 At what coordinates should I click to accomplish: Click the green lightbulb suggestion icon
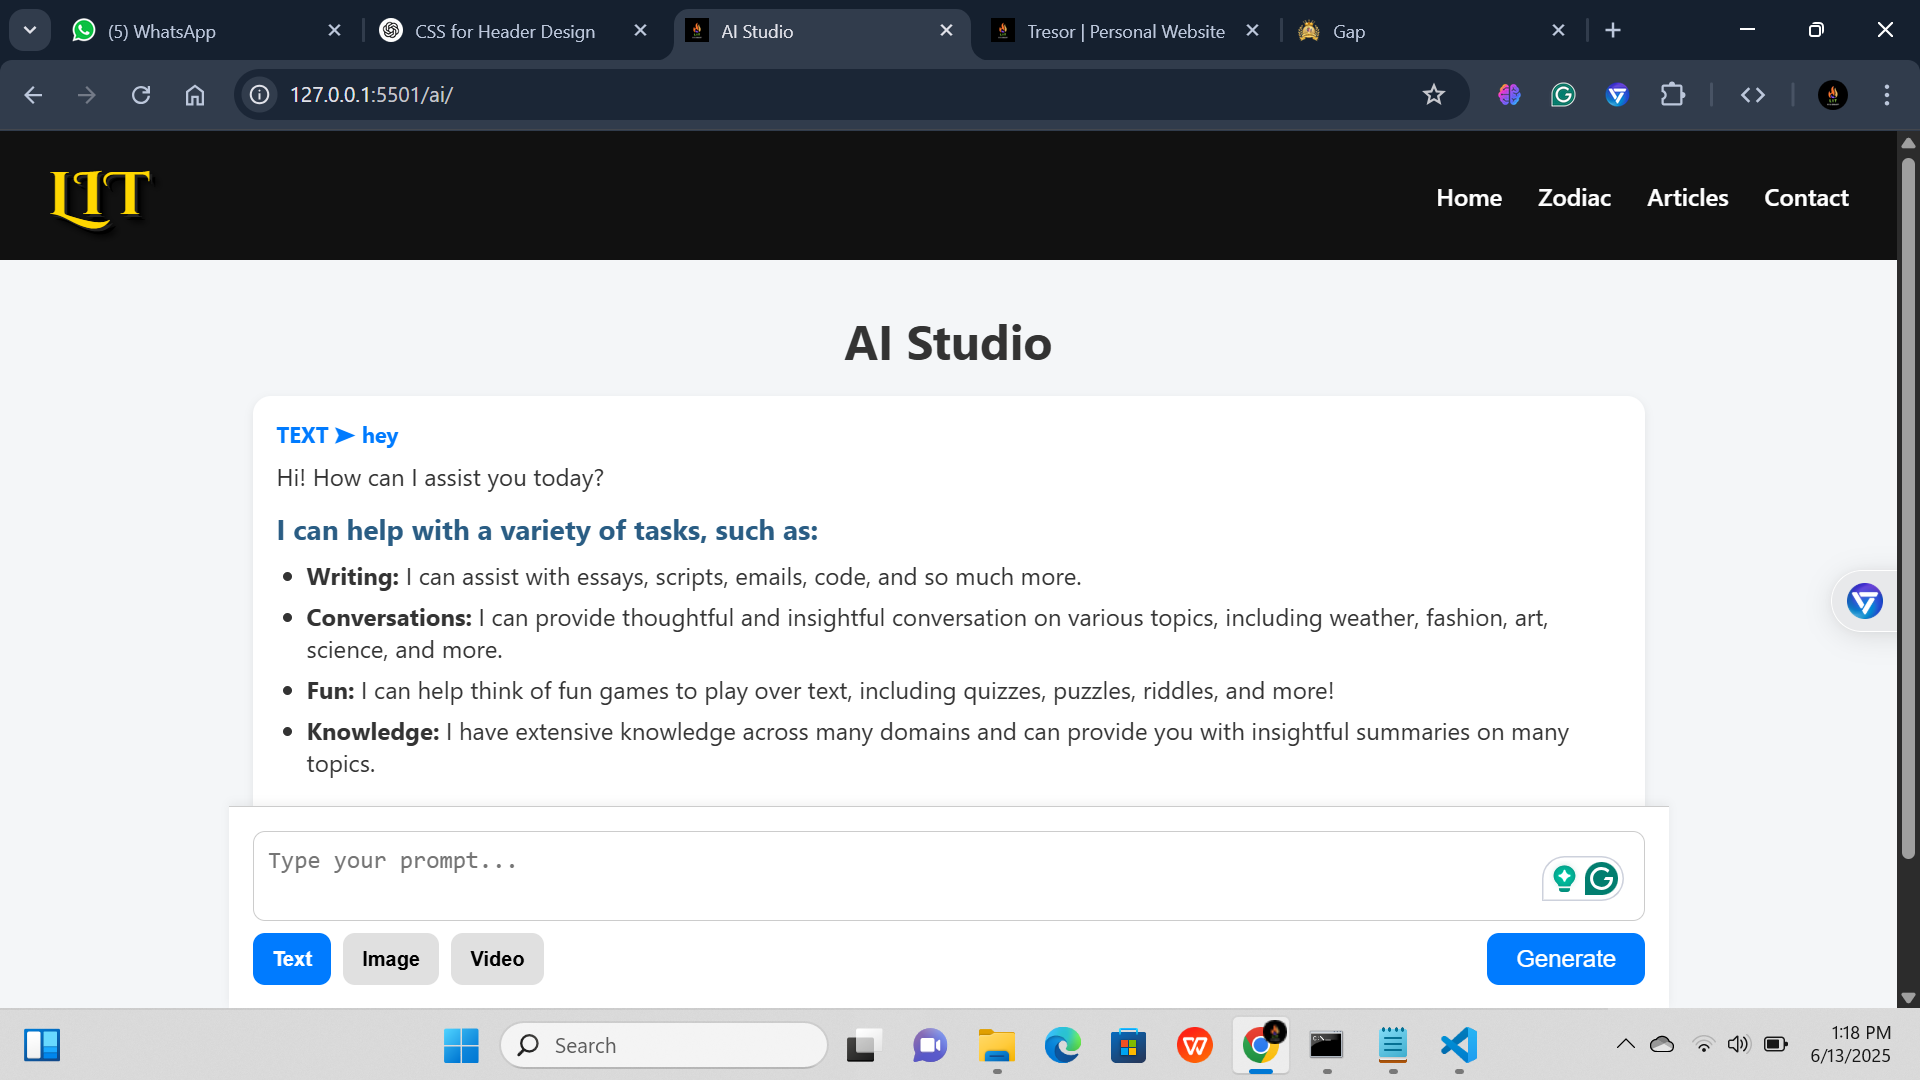1564,879
